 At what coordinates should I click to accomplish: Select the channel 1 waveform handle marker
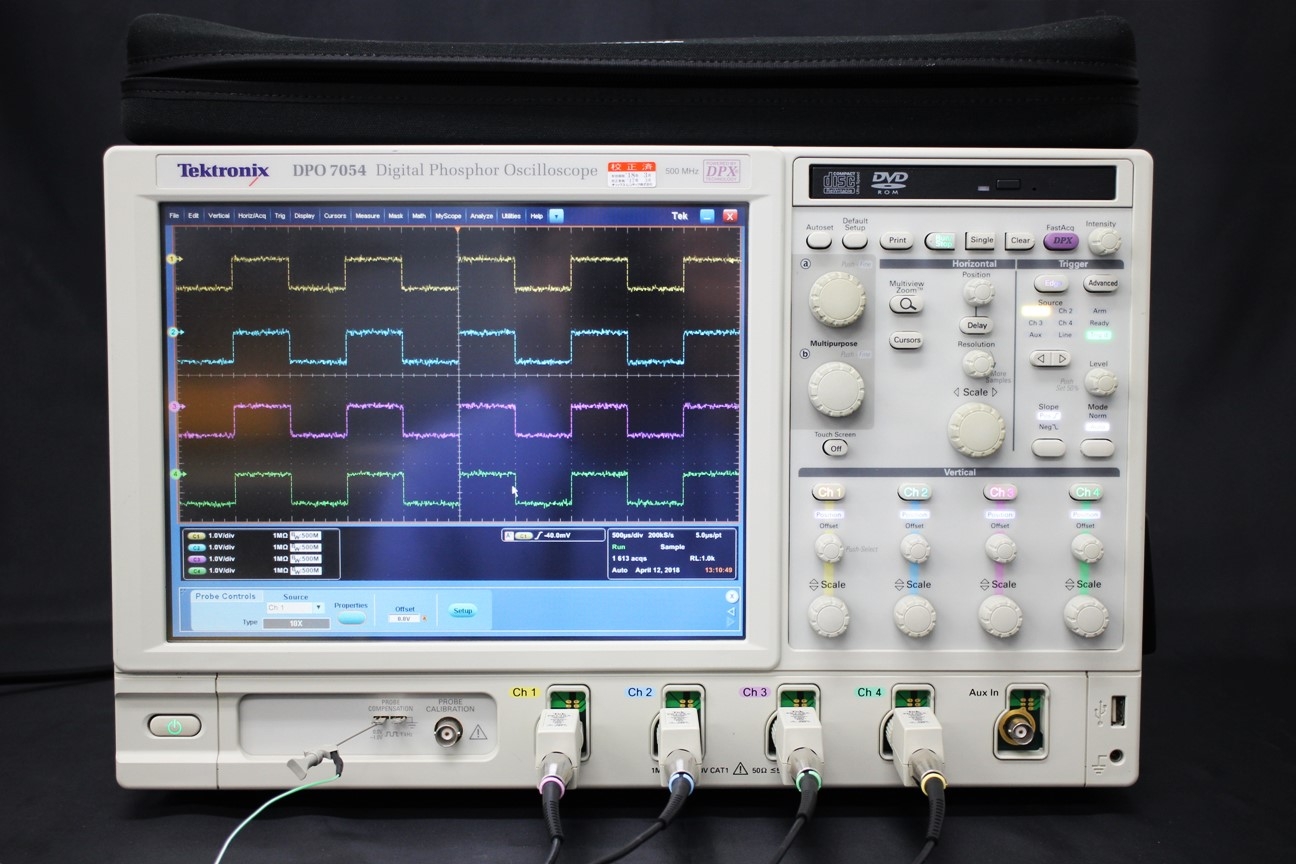coord(174,259)
